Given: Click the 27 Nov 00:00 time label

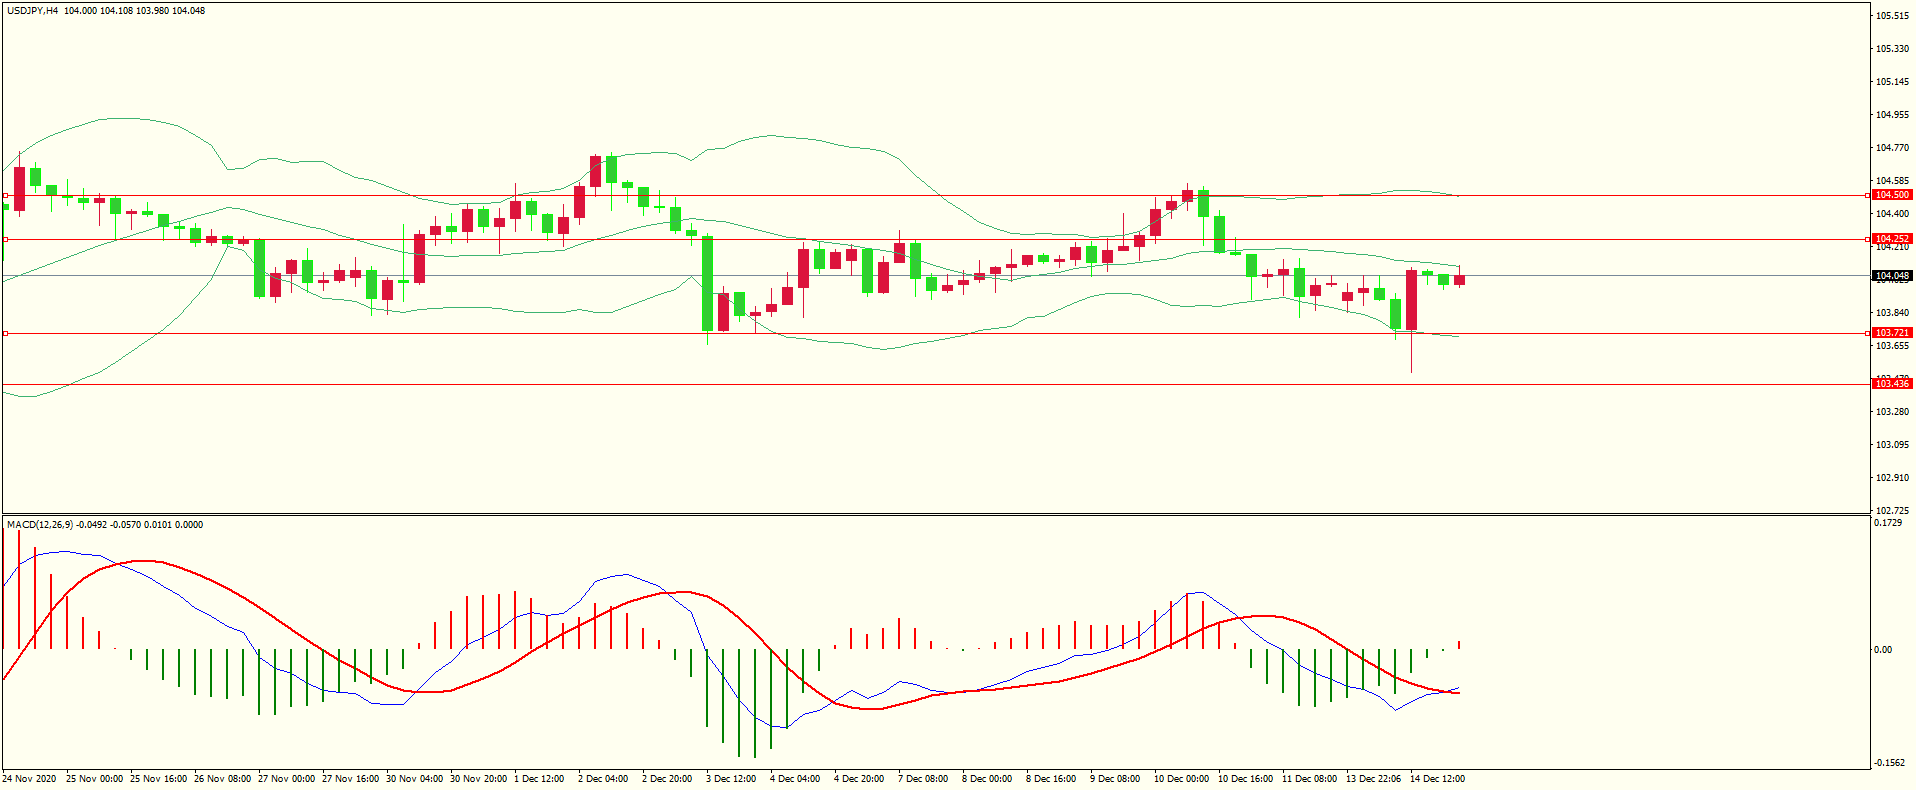Looking at the screenshot, I should [x=287, y=779].
